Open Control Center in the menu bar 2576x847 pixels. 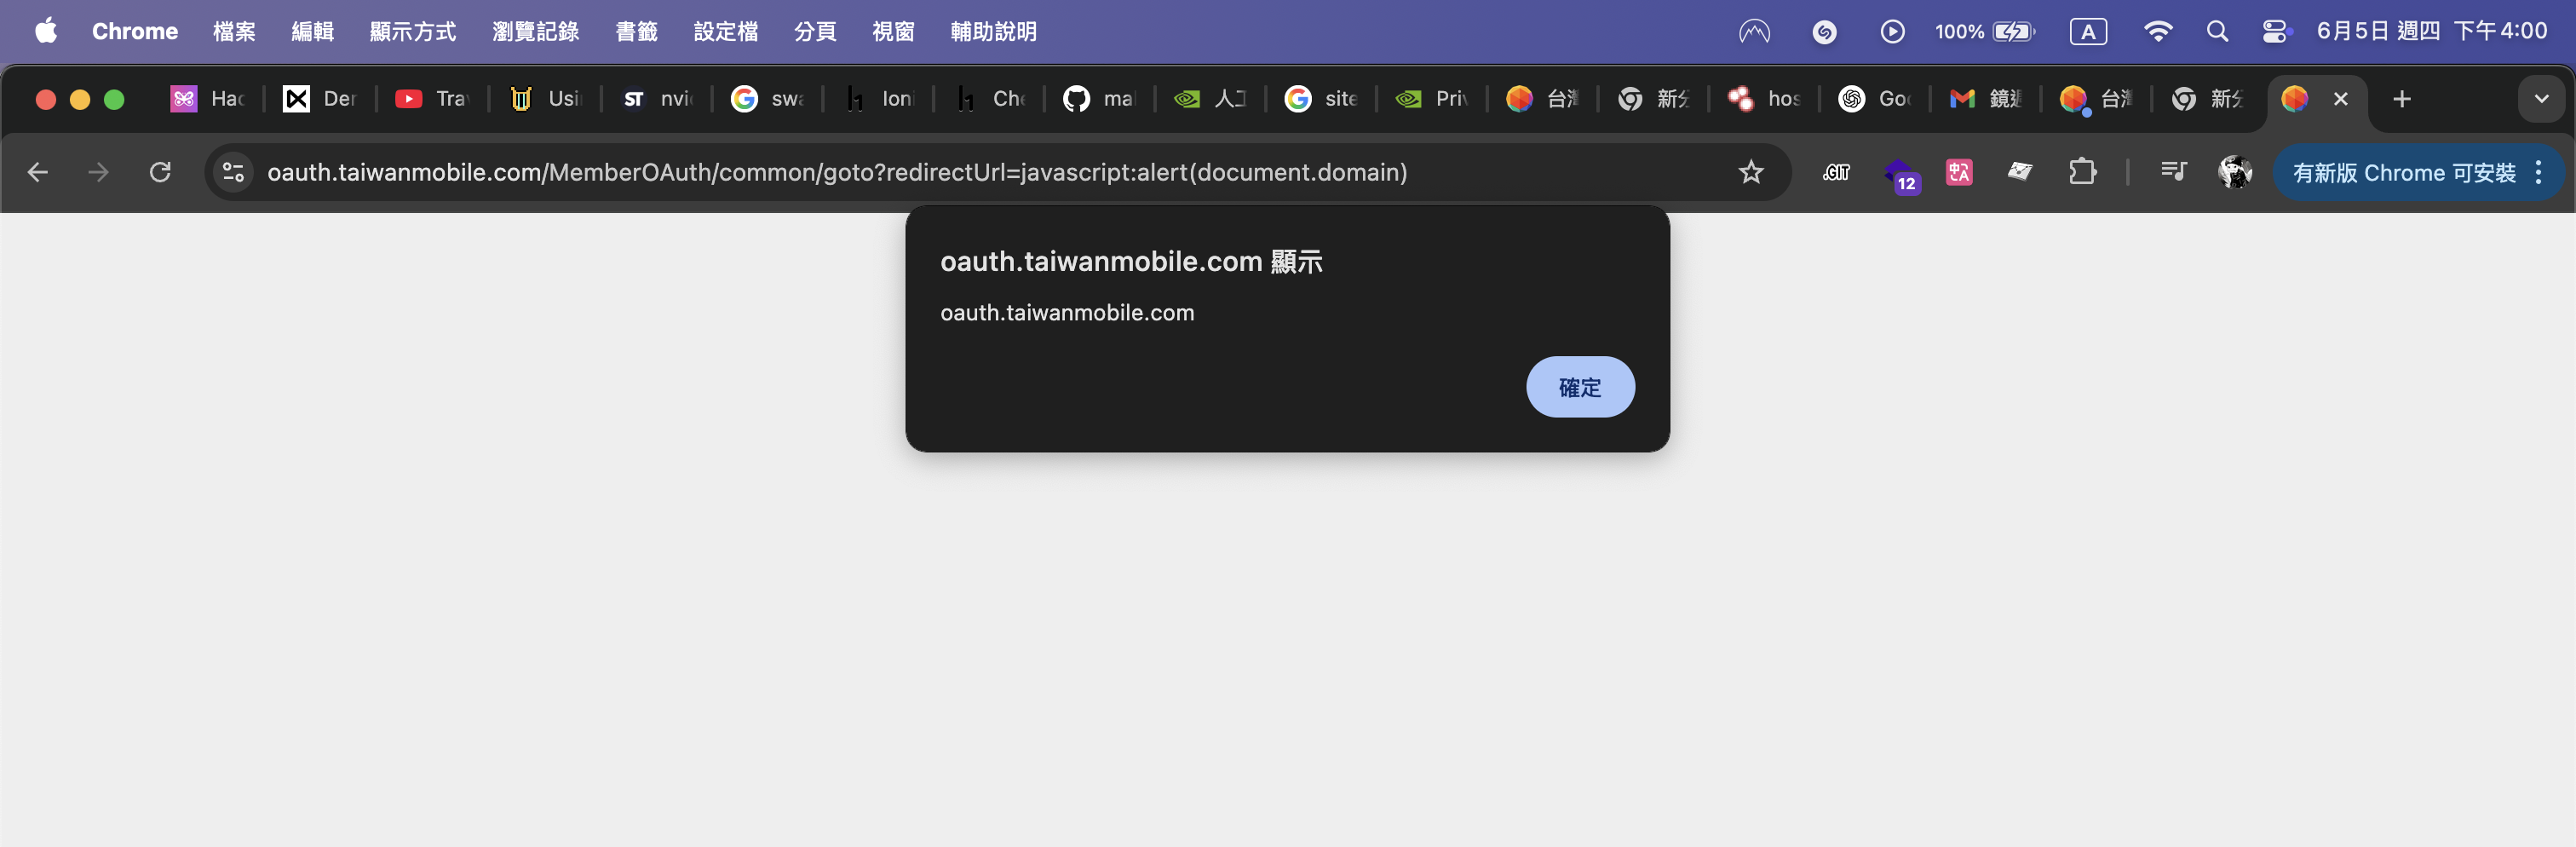(2276, 31)
